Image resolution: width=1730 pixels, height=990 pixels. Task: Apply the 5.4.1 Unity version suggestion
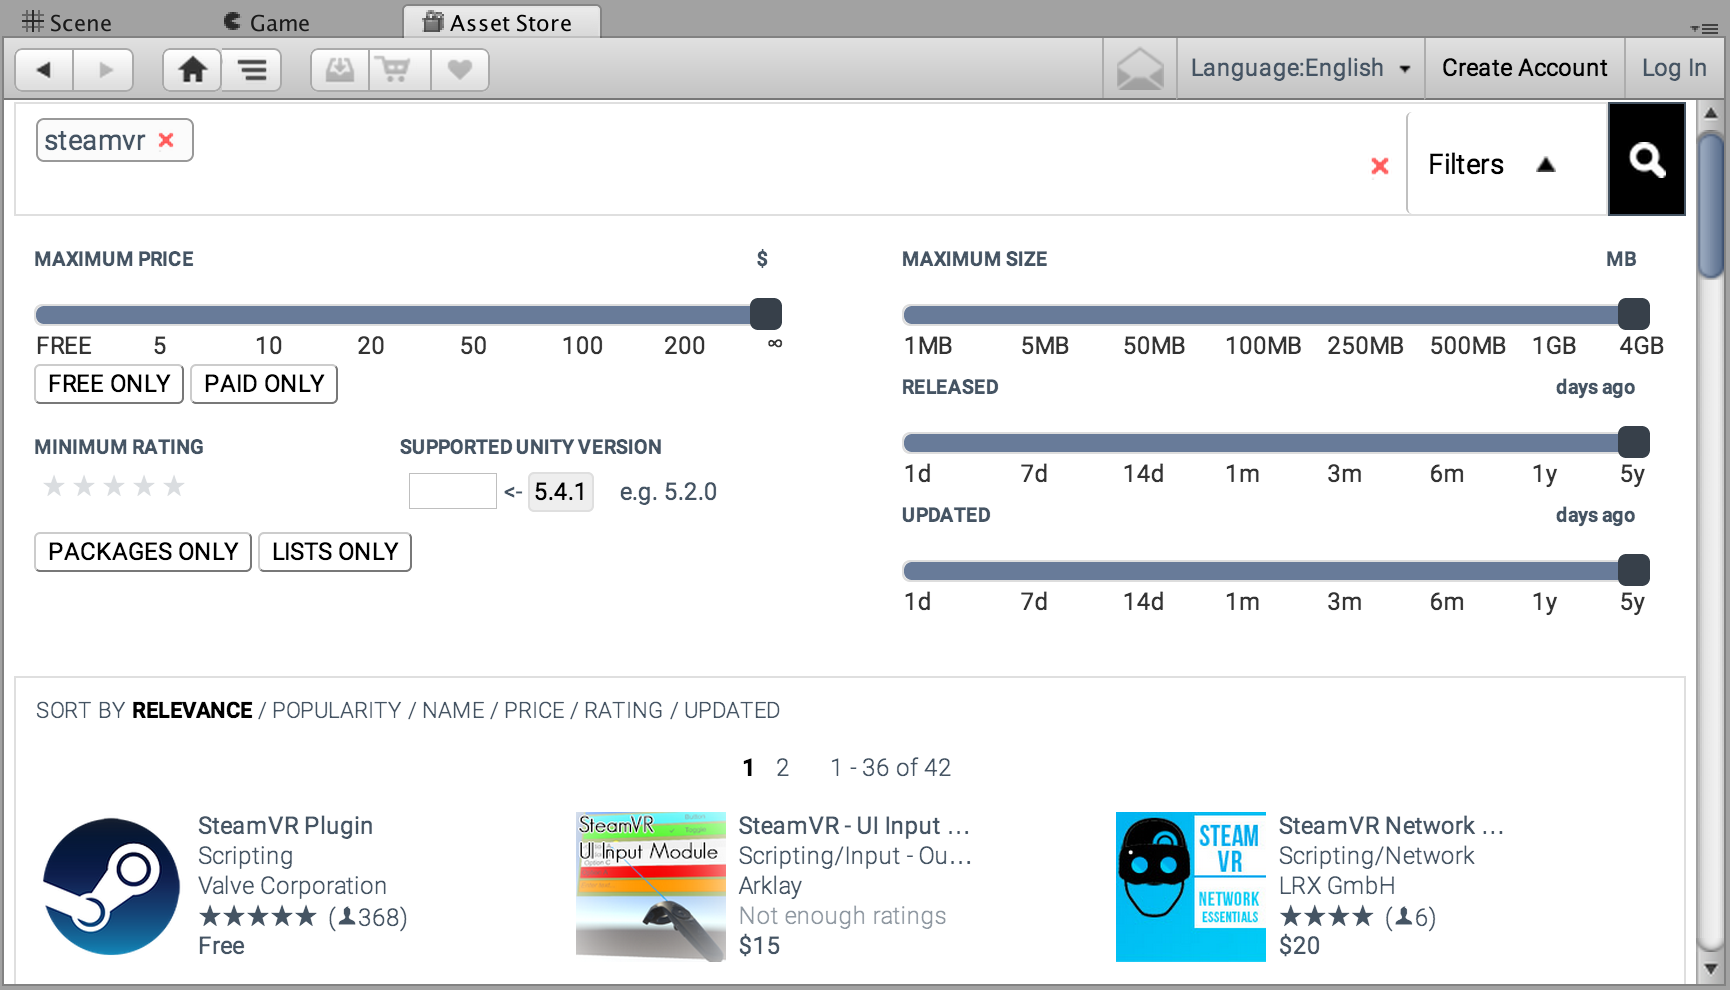[x=560, y=491]
